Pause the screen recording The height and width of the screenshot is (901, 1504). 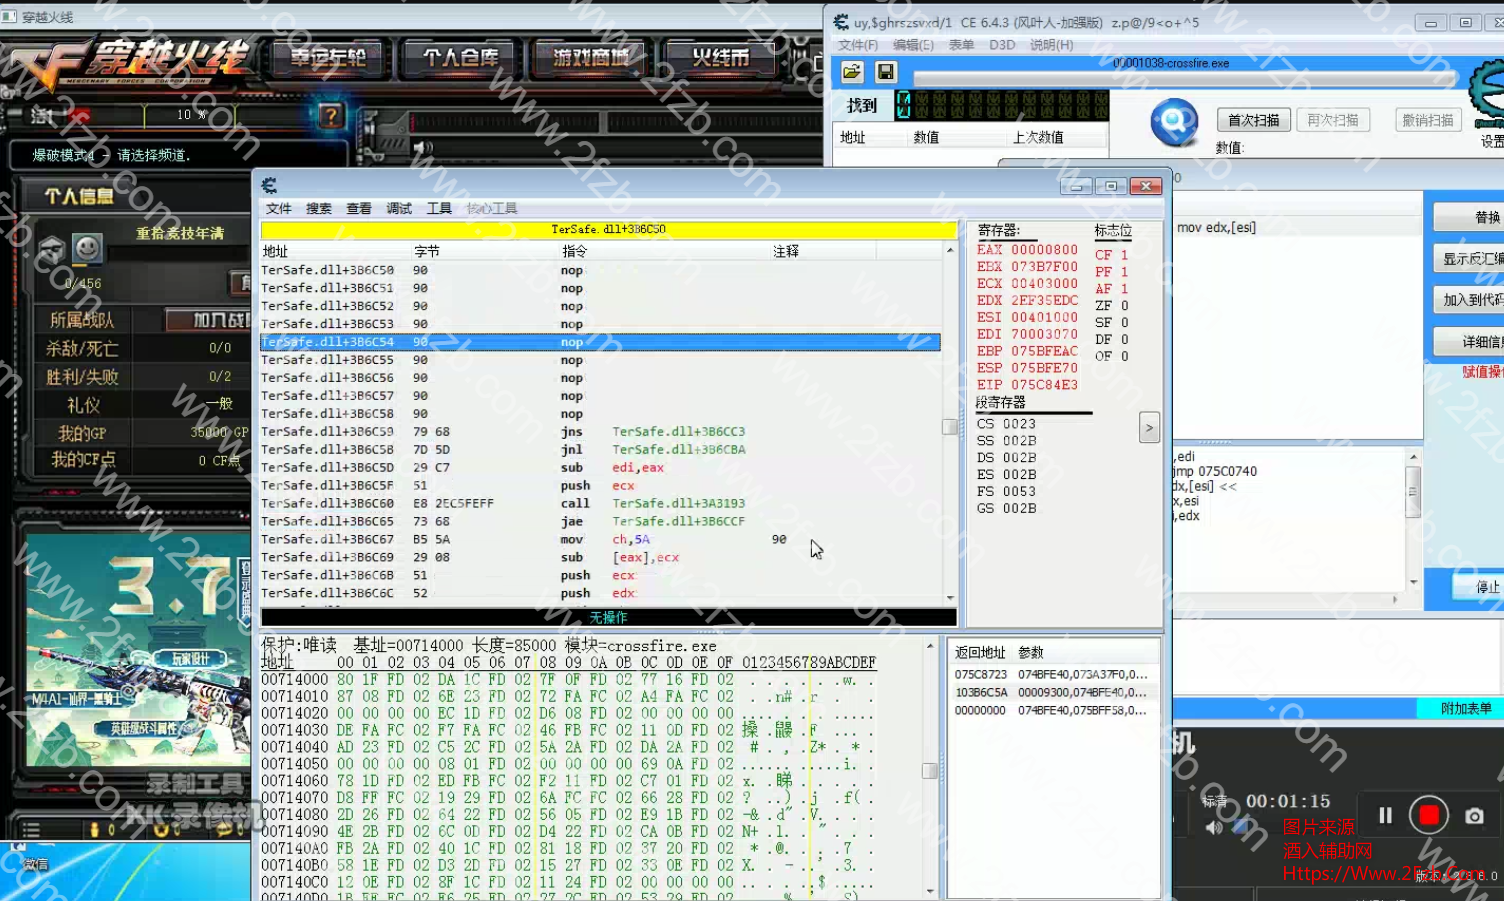tap(1385, 815)
